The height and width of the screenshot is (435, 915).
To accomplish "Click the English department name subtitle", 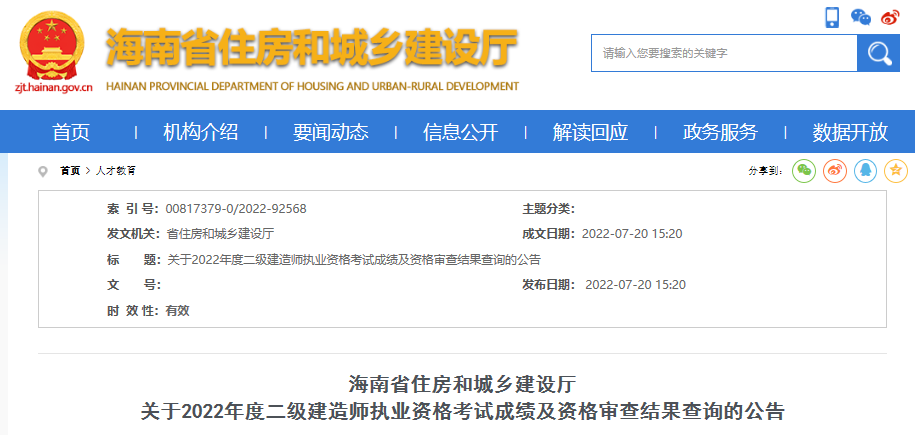I will pyautogui.click(x=312, y=86).
